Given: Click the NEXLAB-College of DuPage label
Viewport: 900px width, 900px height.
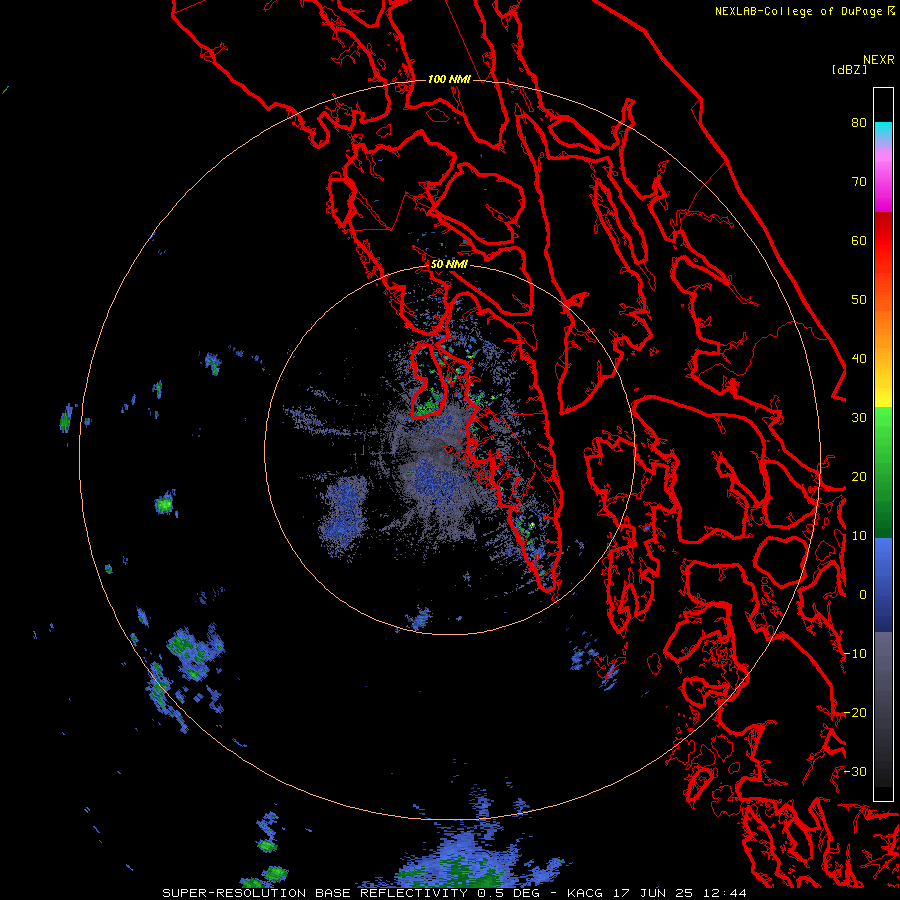Looking at the screenshot, I should (x=798, y=11).
